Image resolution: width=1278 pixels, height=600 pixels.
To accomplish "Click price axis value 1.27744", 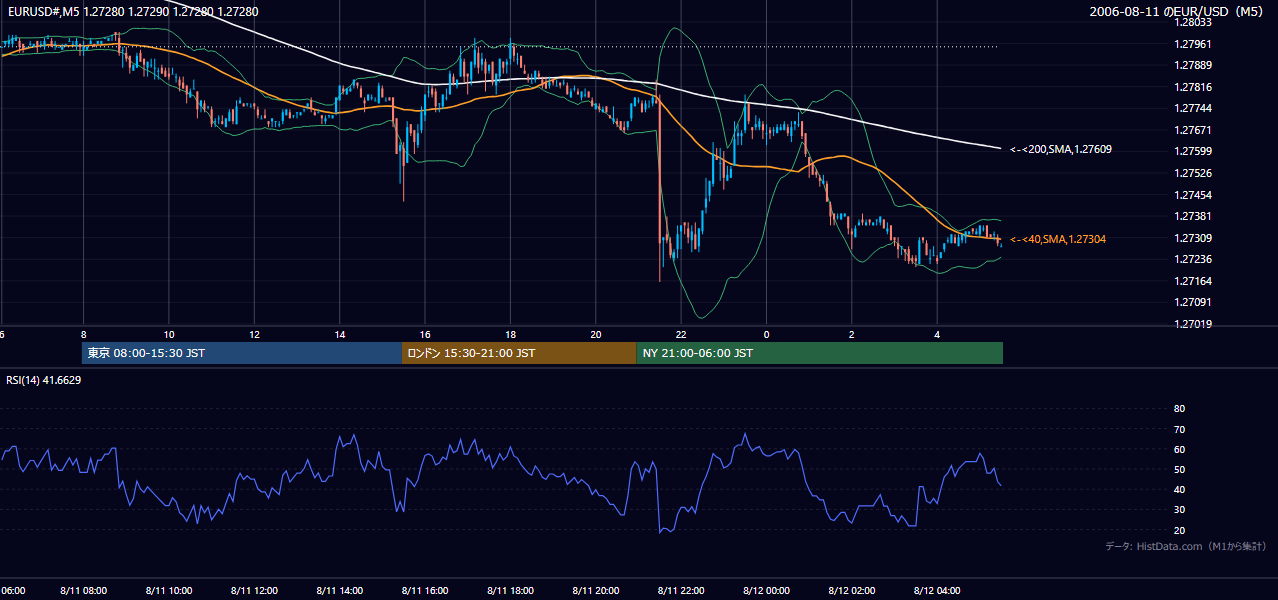I will pos(1194,108).
